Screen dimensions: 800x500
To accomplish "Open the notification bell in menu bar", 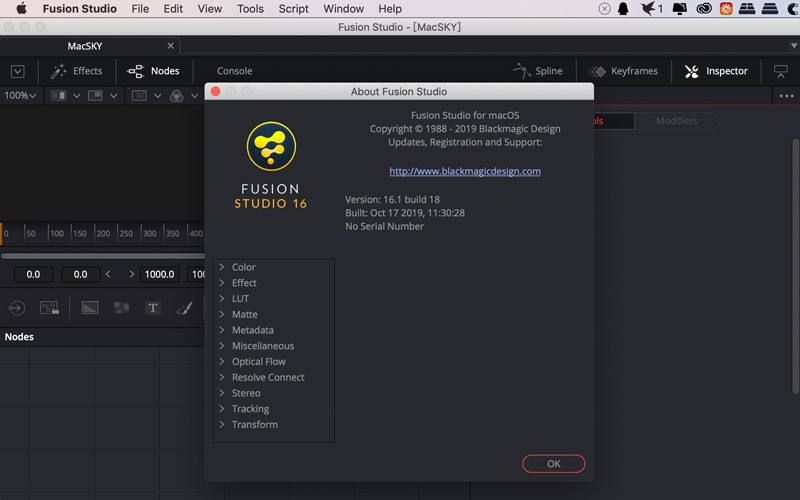I will [623, 9].
